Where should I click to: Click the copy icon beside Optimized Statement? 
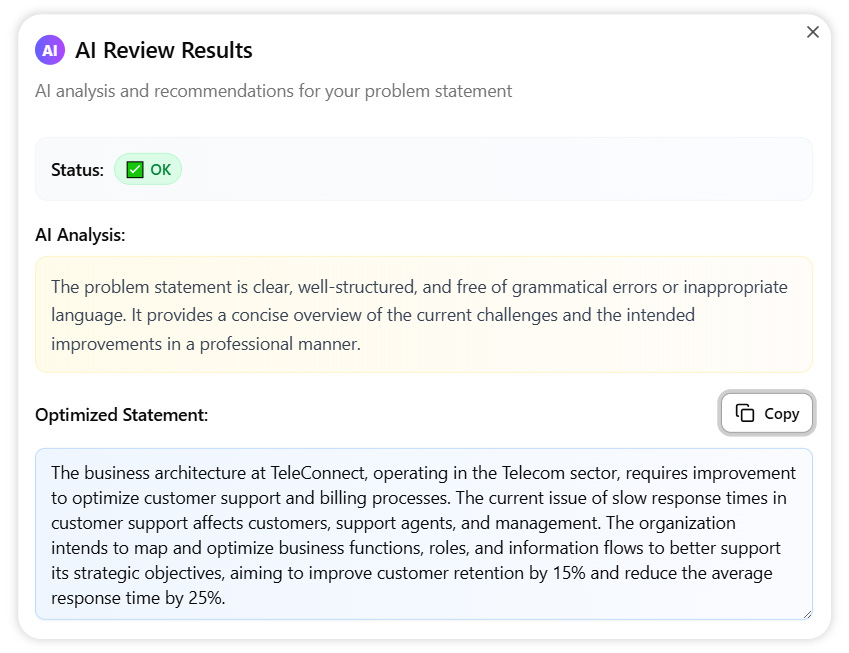click(x=745, y=413)
